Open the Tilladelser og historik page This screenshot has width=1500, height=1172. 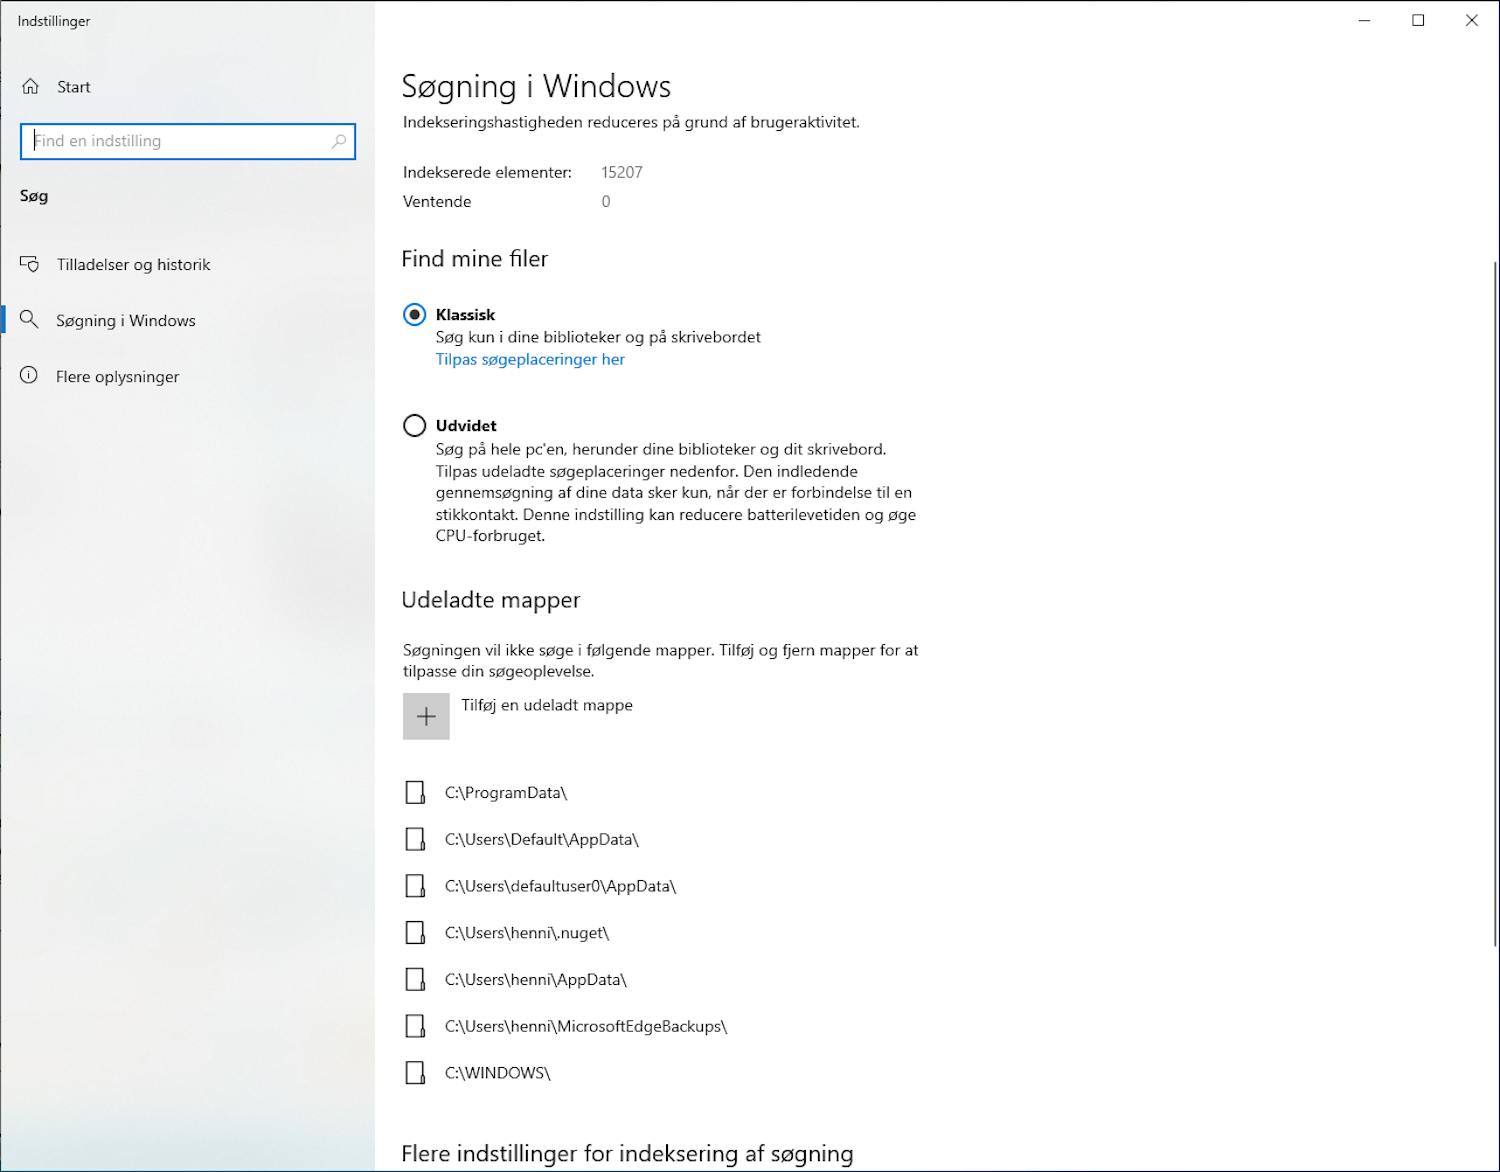pos(133,264)
